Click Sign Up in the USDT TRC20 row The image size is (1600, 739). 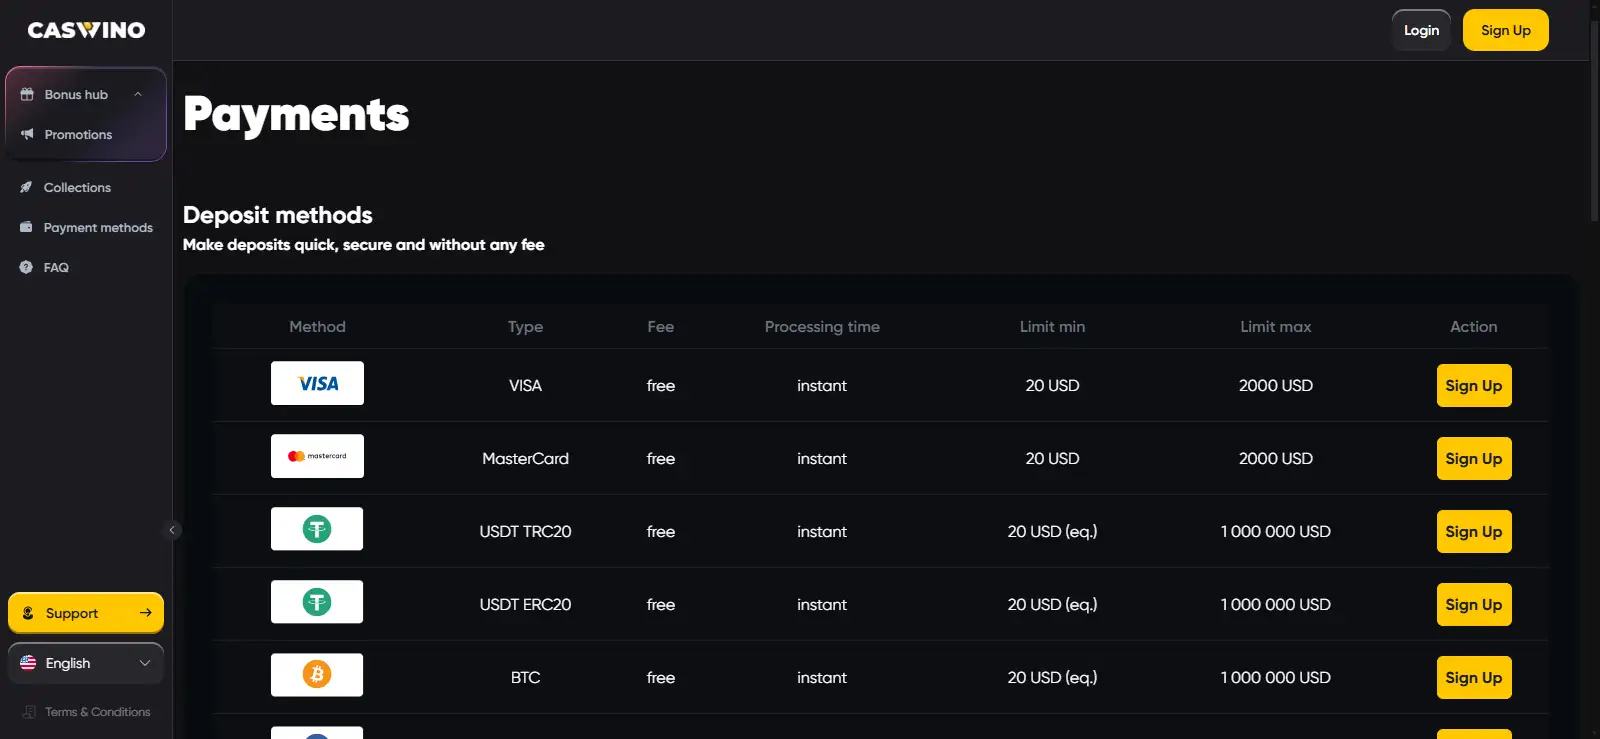[x=1474, y=532]
